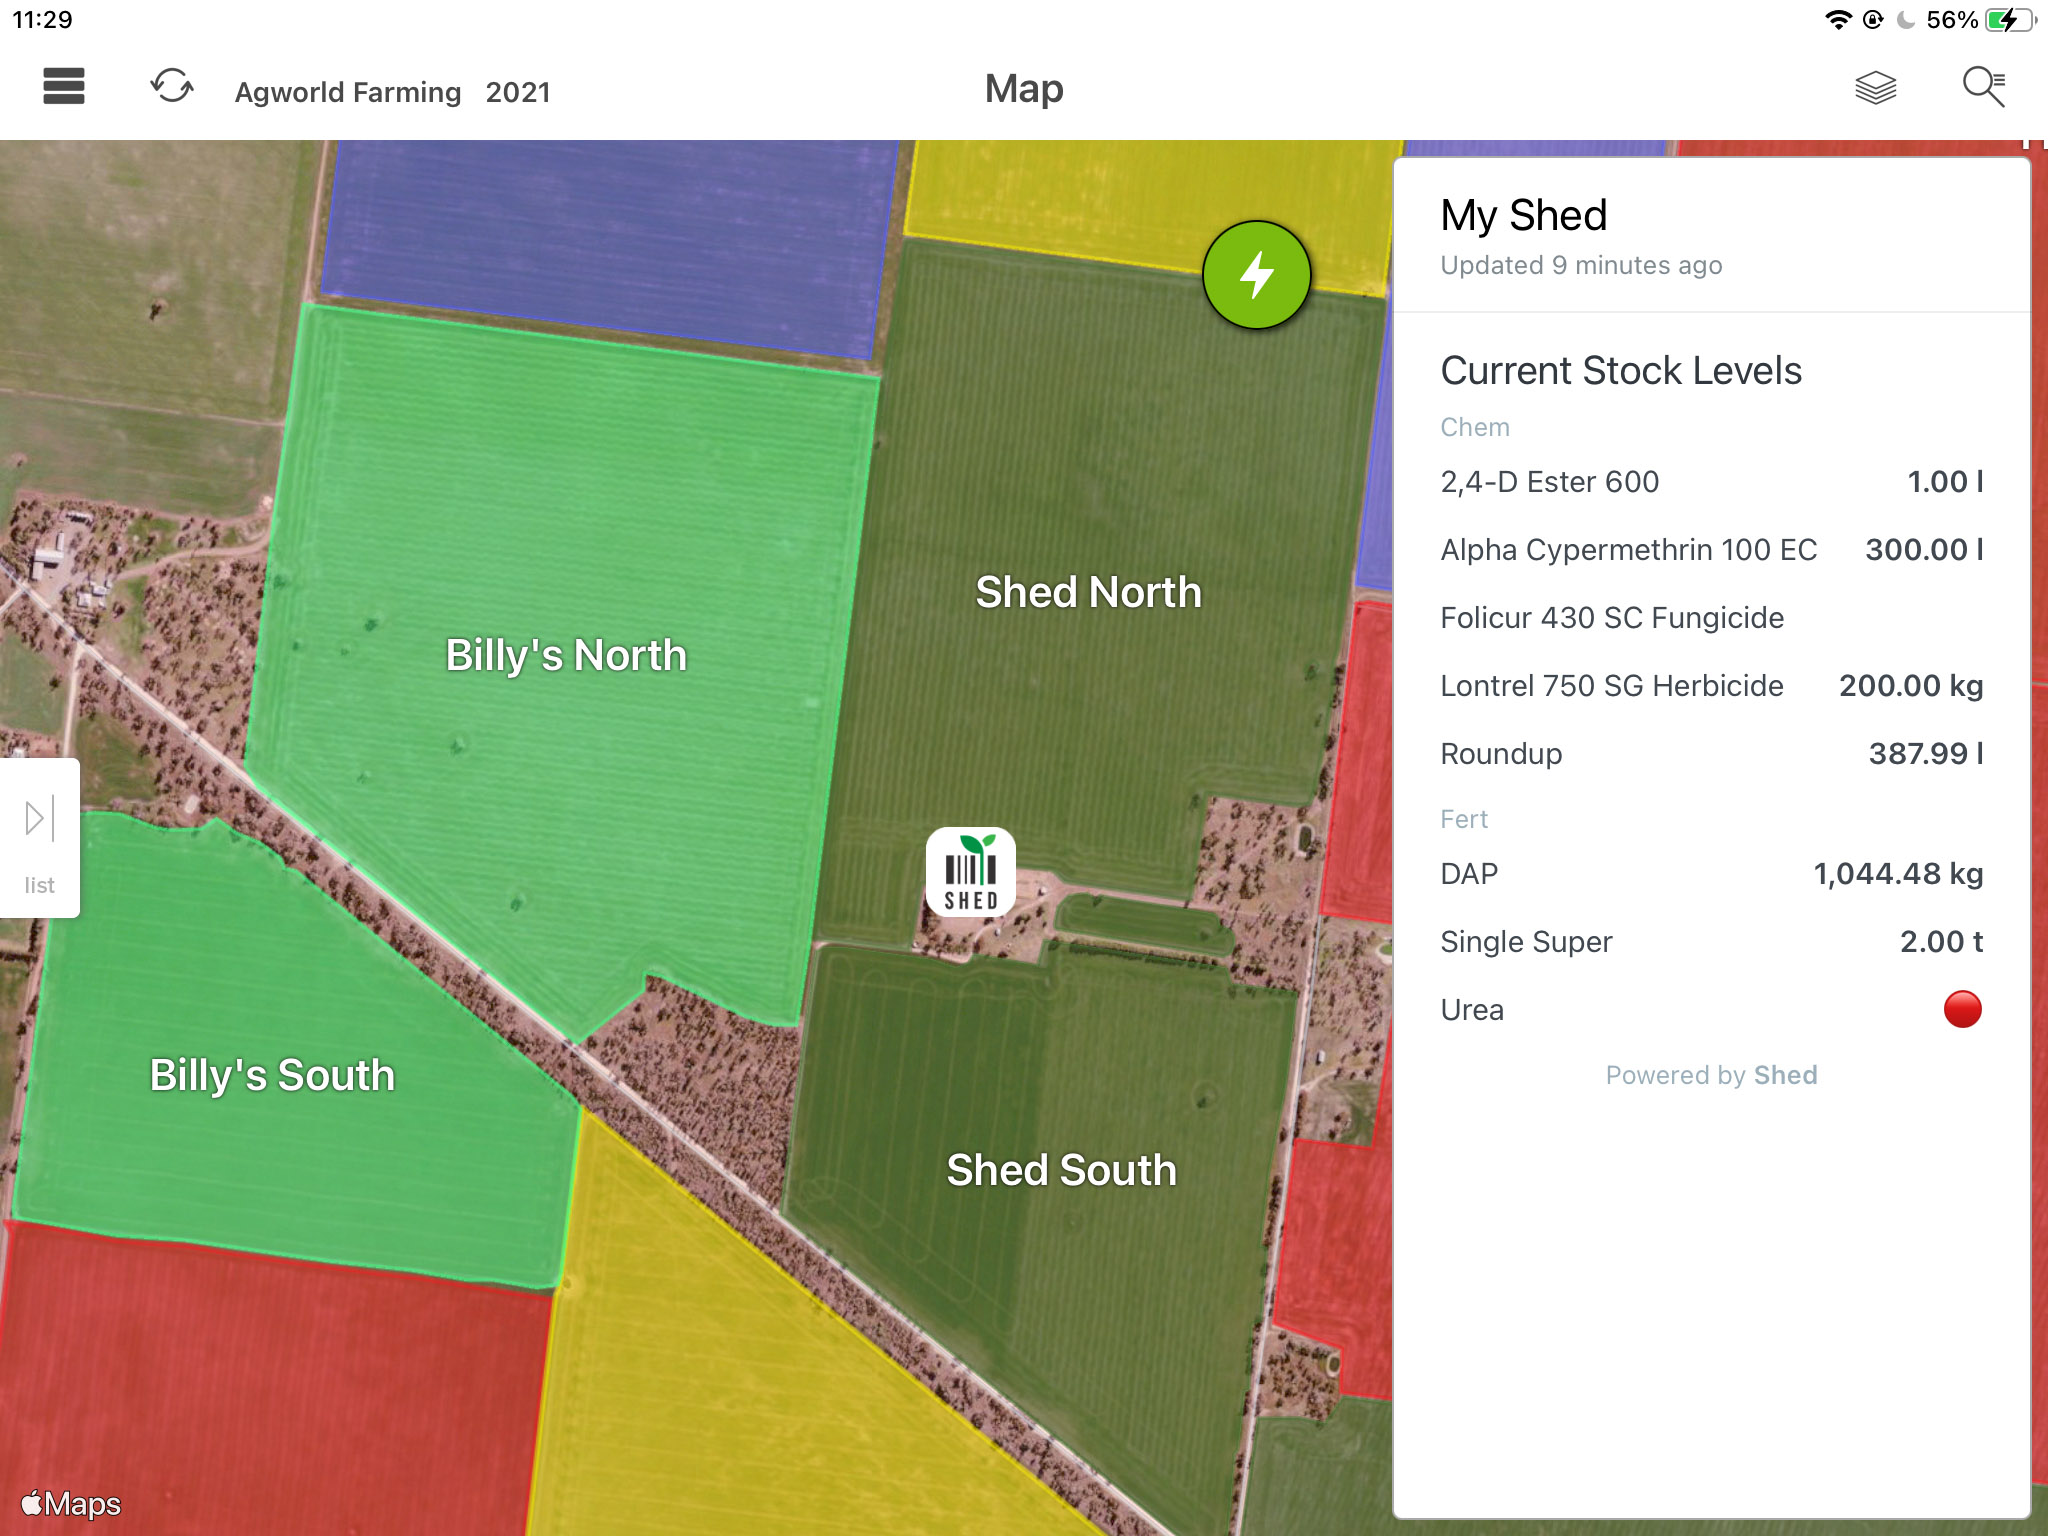Open the 2,4-D Ester 600 row
Image resolution: width=2048 pixels, height=1536 pixels.
pos(1711,482)
